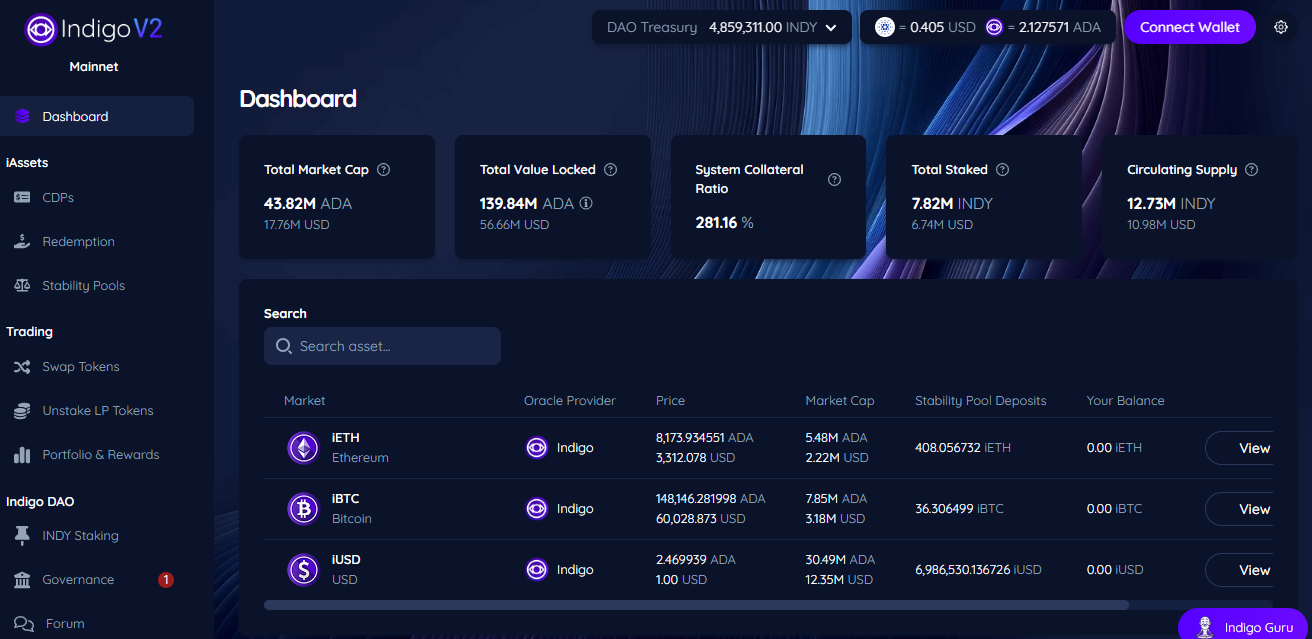Image resolution: width=1312 pixels, height=639 pixels.
Task: Click the horizontal table scrollbar
Action: pyautogui.click(x=695, y=605)
